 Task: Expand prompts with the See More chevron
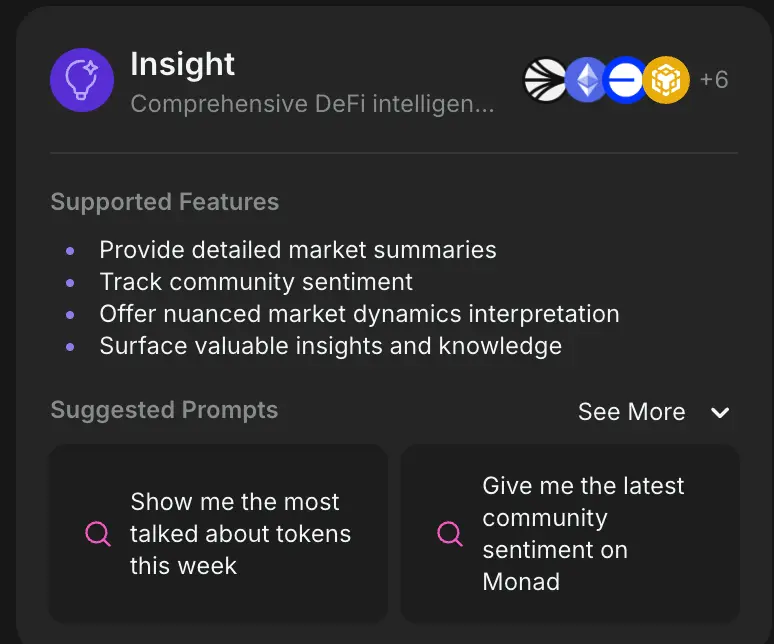720,412
